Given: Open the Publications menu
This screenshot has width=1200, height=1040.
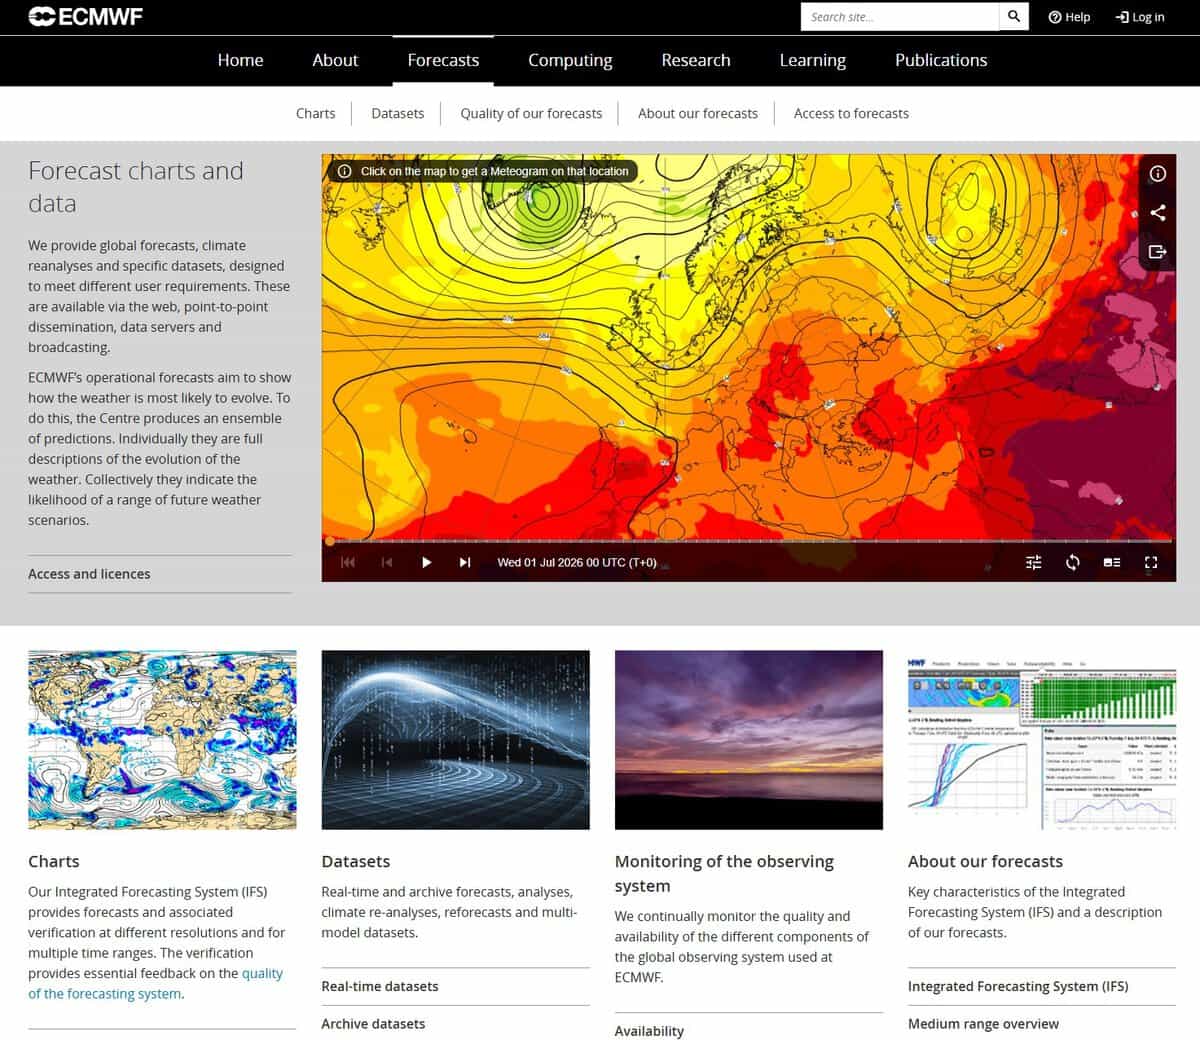Looking at the screenshot, I should [x=941, y=60].
